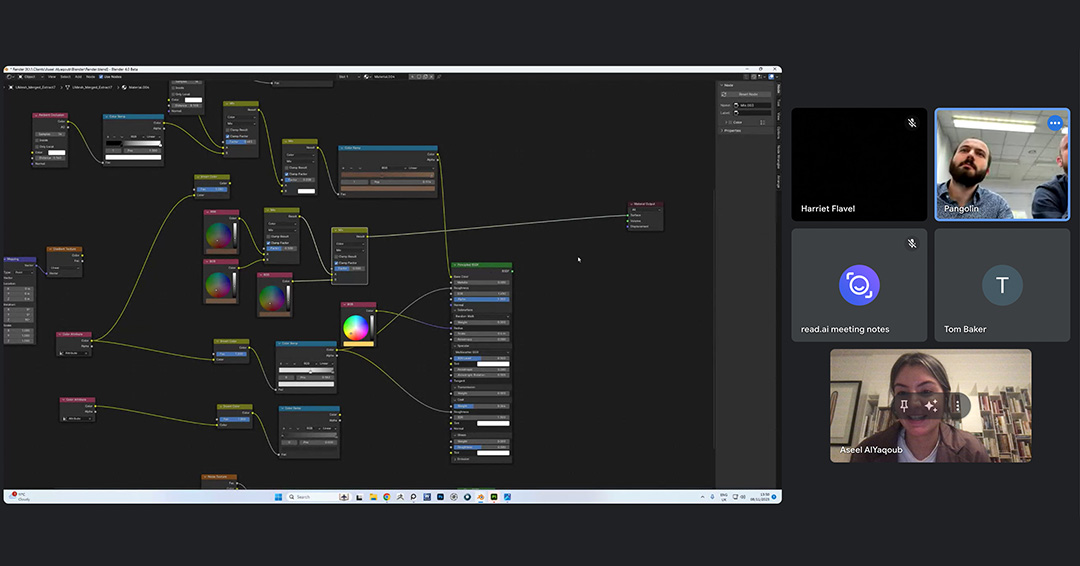Open the Object shader type dropdown

[x=30, y=76]
